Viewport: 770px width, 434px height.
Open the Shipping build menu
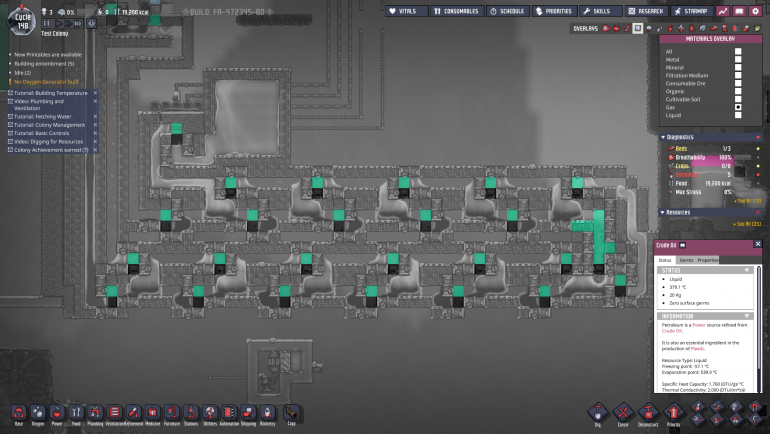(248, 413)
